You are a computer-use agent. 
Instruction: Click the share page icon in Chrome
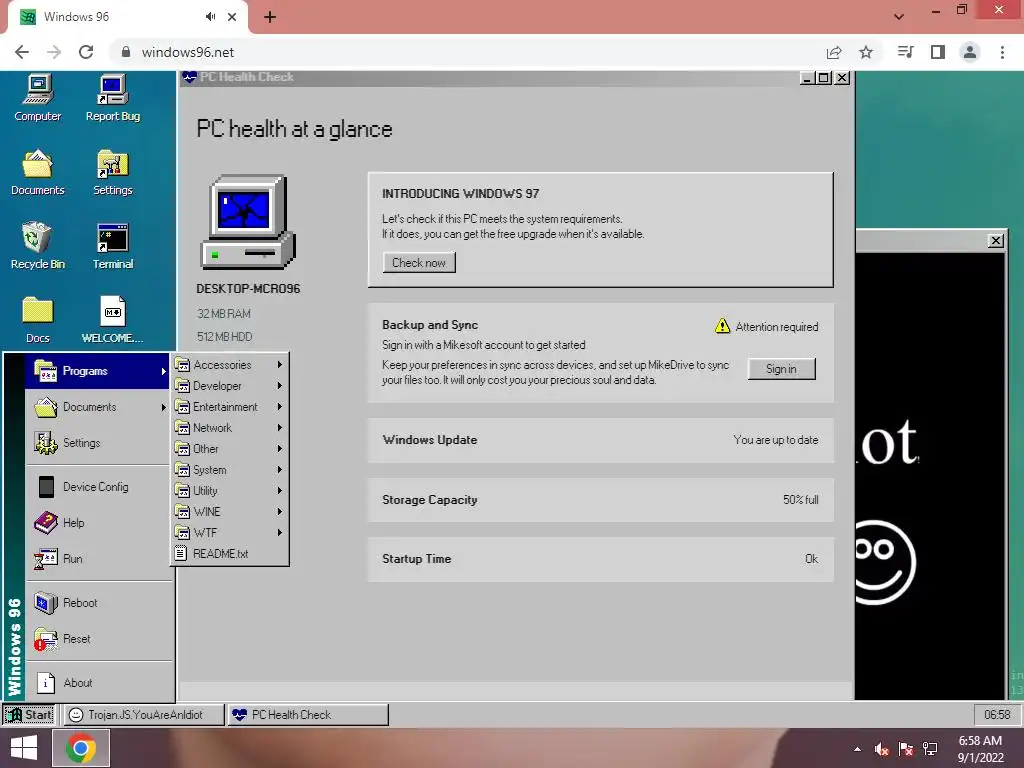coord(834,52)
